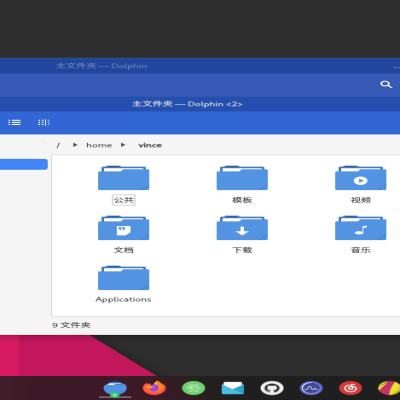Select the 视频 folder name label
This screenshot has width=400, height=400.
click(361, 200)
